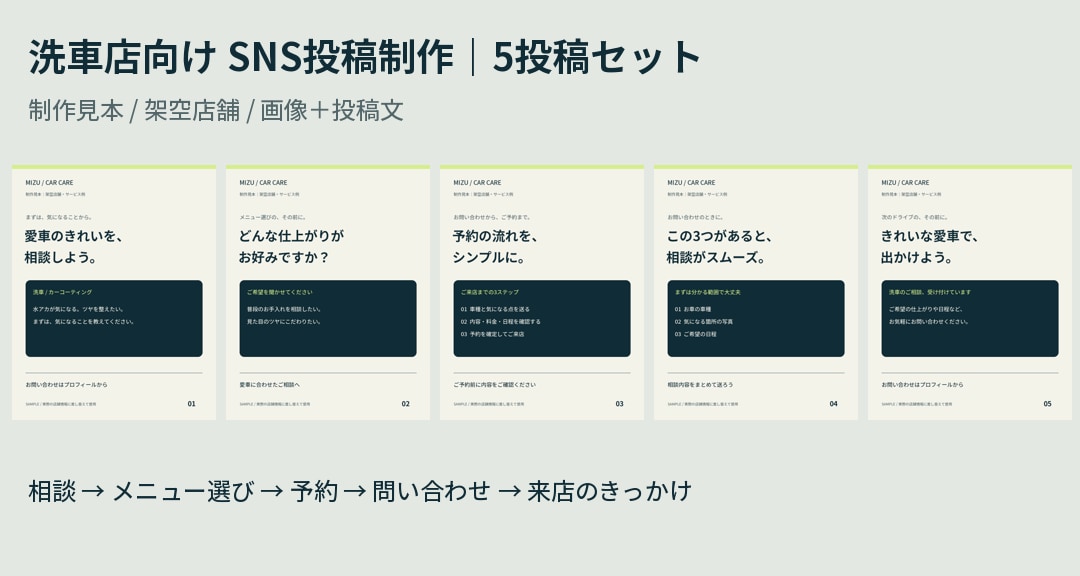Click footer '愛車に合わせたご相談へ'
Screen dimensions: 1080x576
click(x=270, y=384)
